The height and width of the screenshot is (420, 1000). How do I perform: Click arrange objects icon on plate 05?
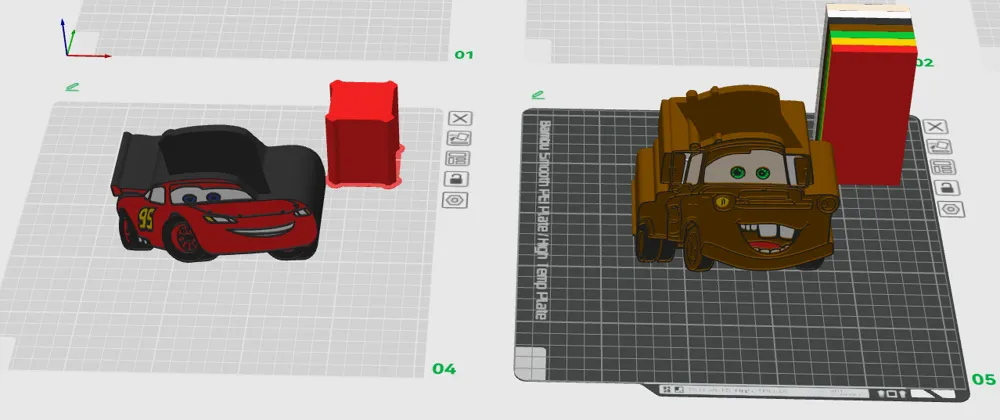(x=943, y=167)
